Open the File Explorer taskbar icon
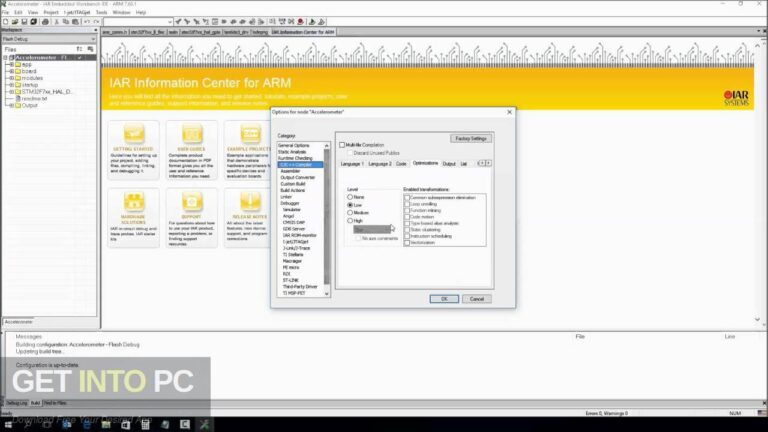The width and height of the screenshot is (768, 432). pos(106,425)
